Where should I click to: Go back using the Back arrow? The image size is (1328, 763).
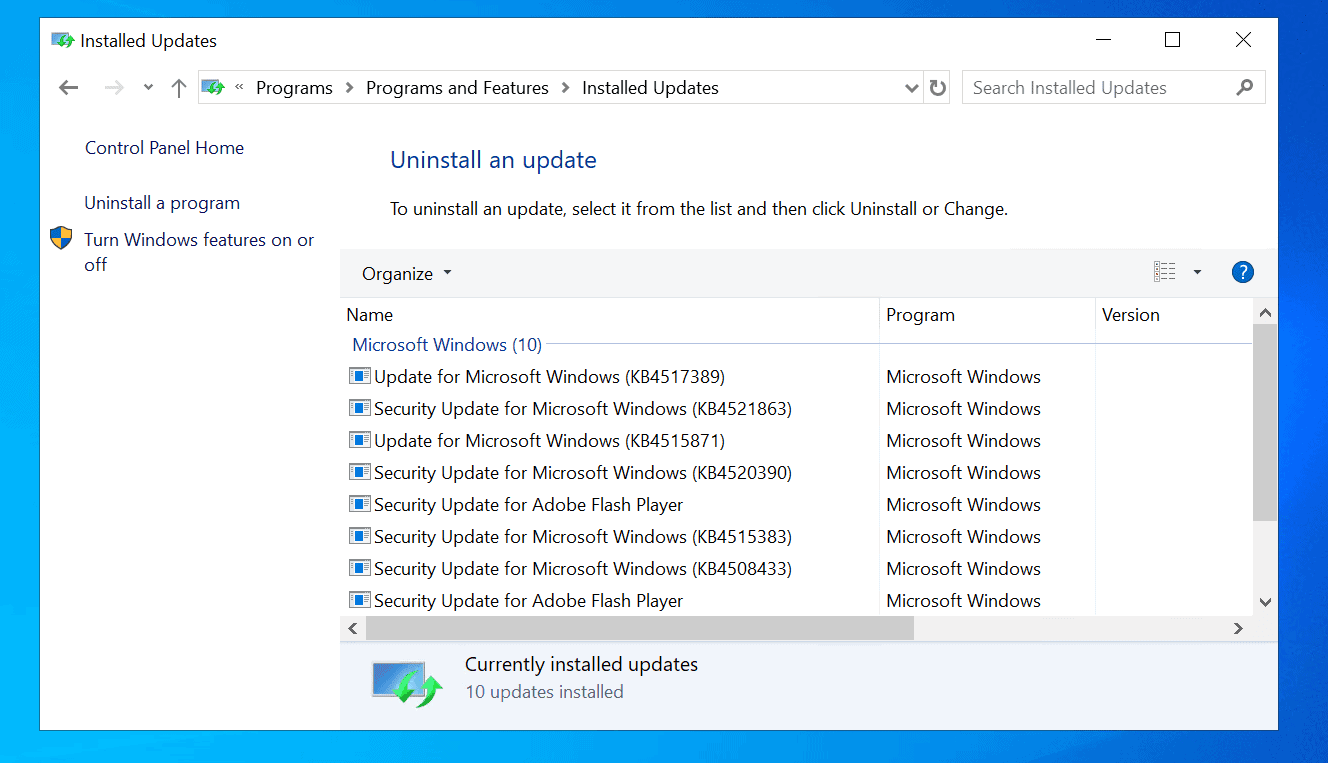point(69,88)
